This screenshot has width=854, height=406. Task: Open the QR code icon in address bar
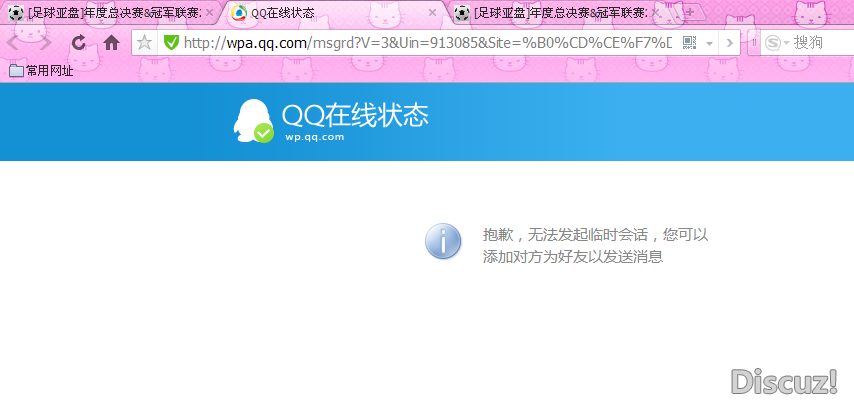point(690,43)
